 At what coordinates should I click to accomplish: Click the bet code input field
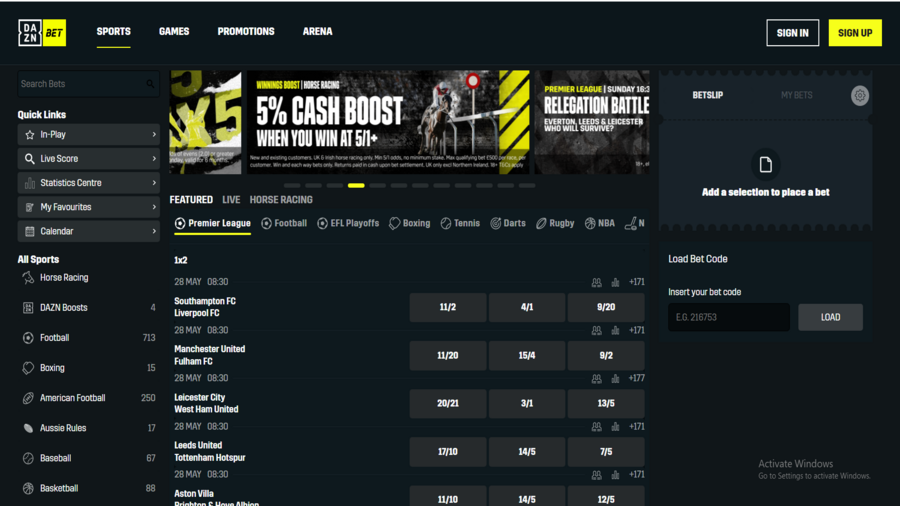728,318
